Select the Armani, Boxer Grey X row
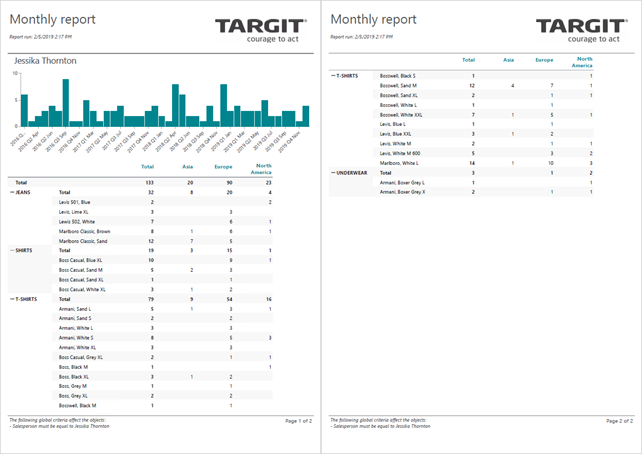This screenshot has width=642, height=454. [x=483, y=192]
